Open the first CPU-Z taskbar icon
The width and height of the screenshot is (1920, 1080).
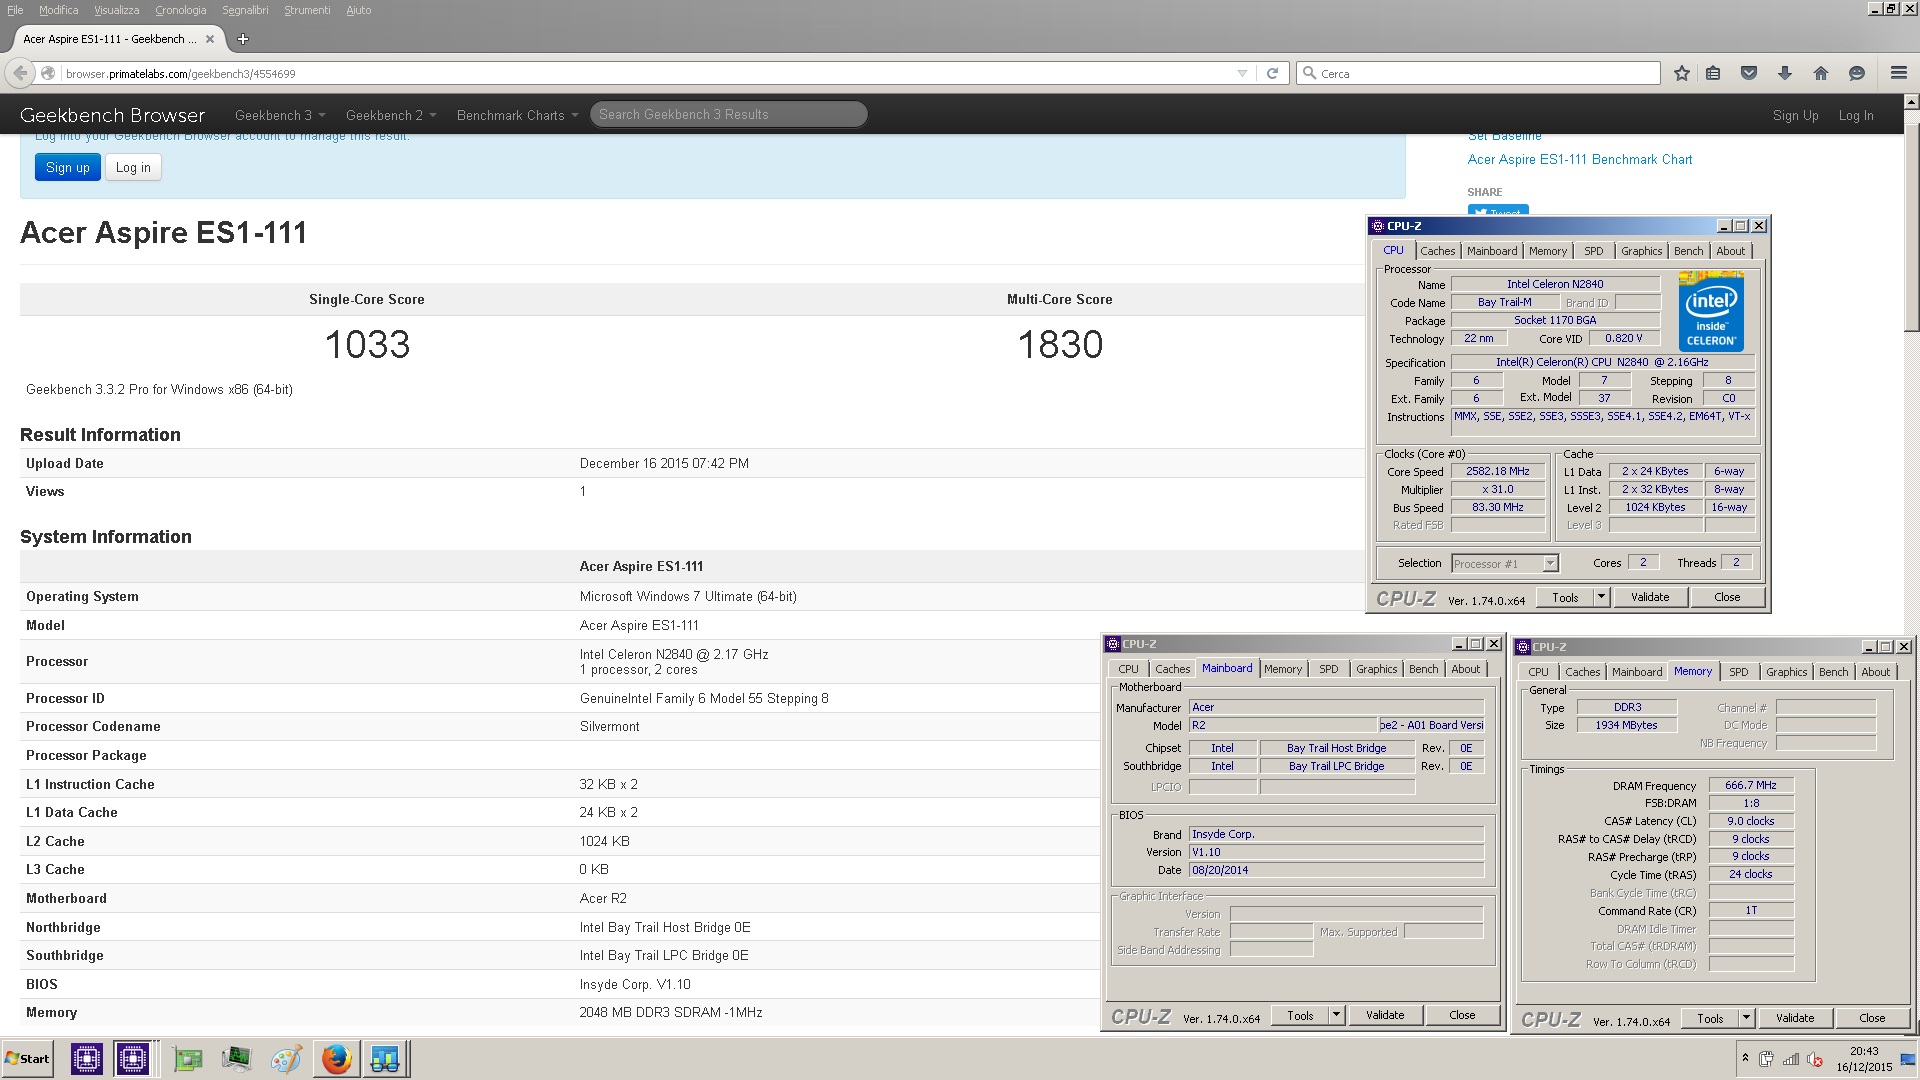tap(87, 1058)
